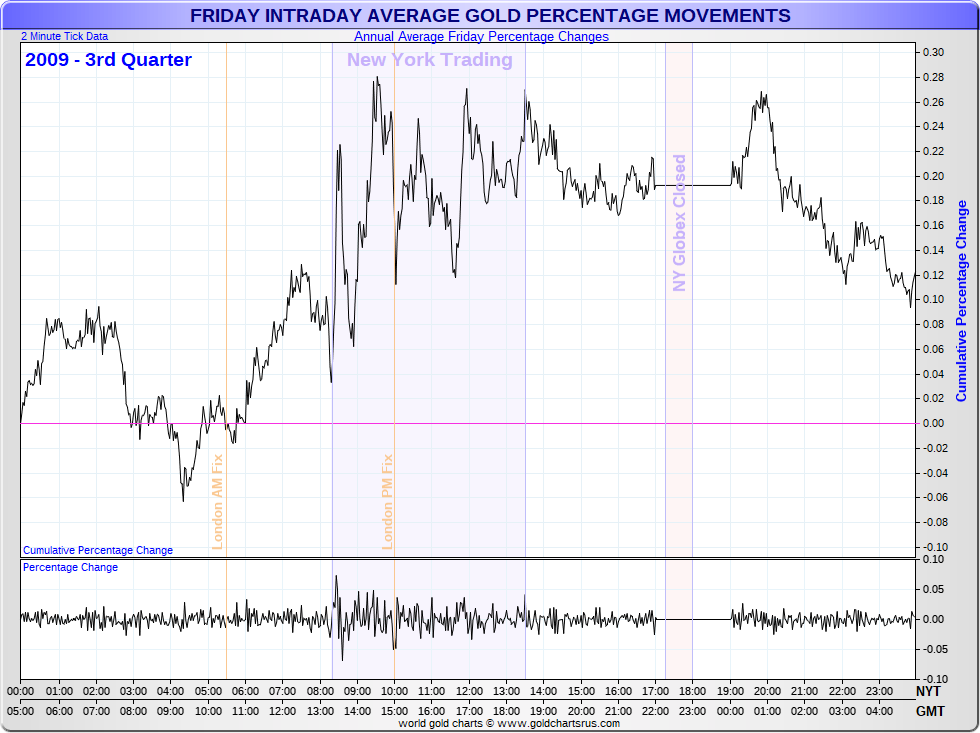
Task: Click the 0.30 tick on the upper axis
Action: [934, 52]
